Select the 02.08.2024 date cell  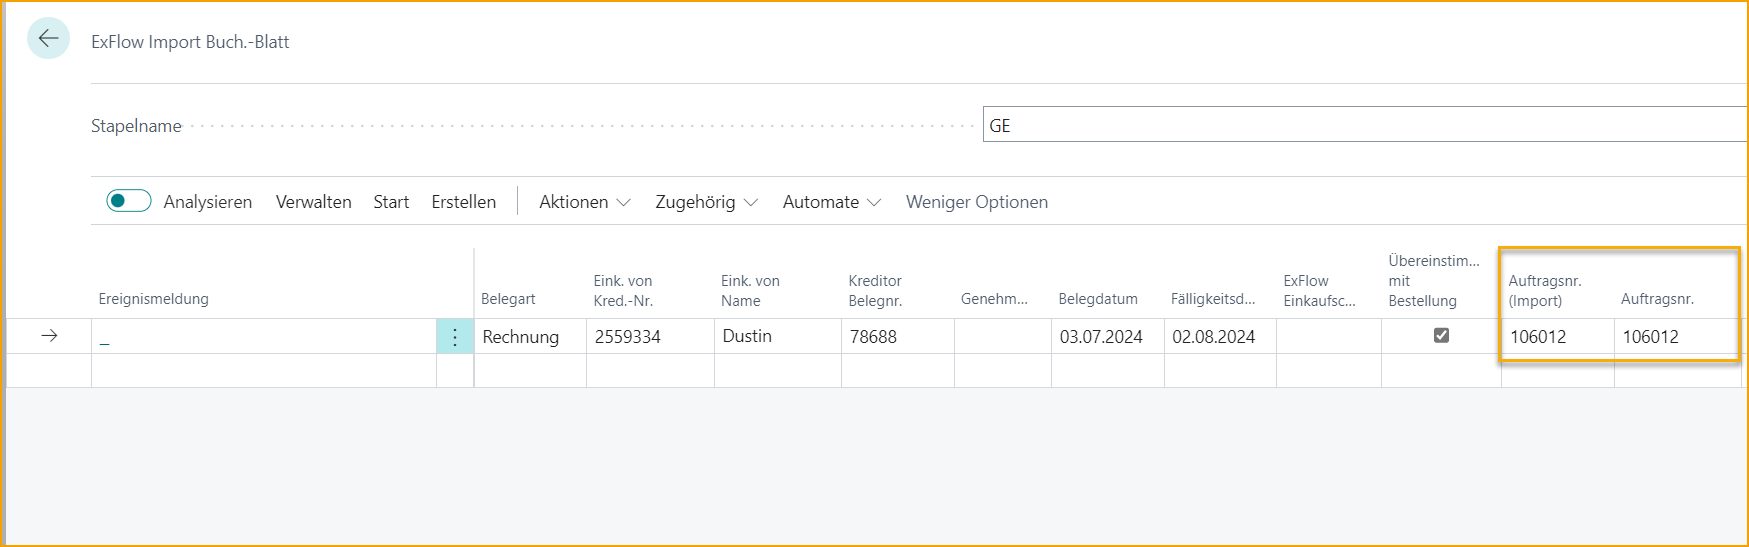(1220, 337)
